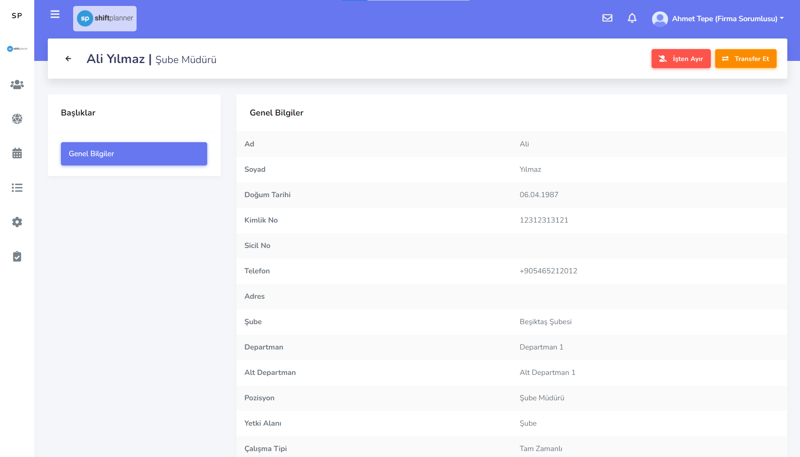Image resolution: width=800 pixels, height=457 pixels.
Task: Toggle the hamburger menu icon
Action: click(x=55, y=15)
